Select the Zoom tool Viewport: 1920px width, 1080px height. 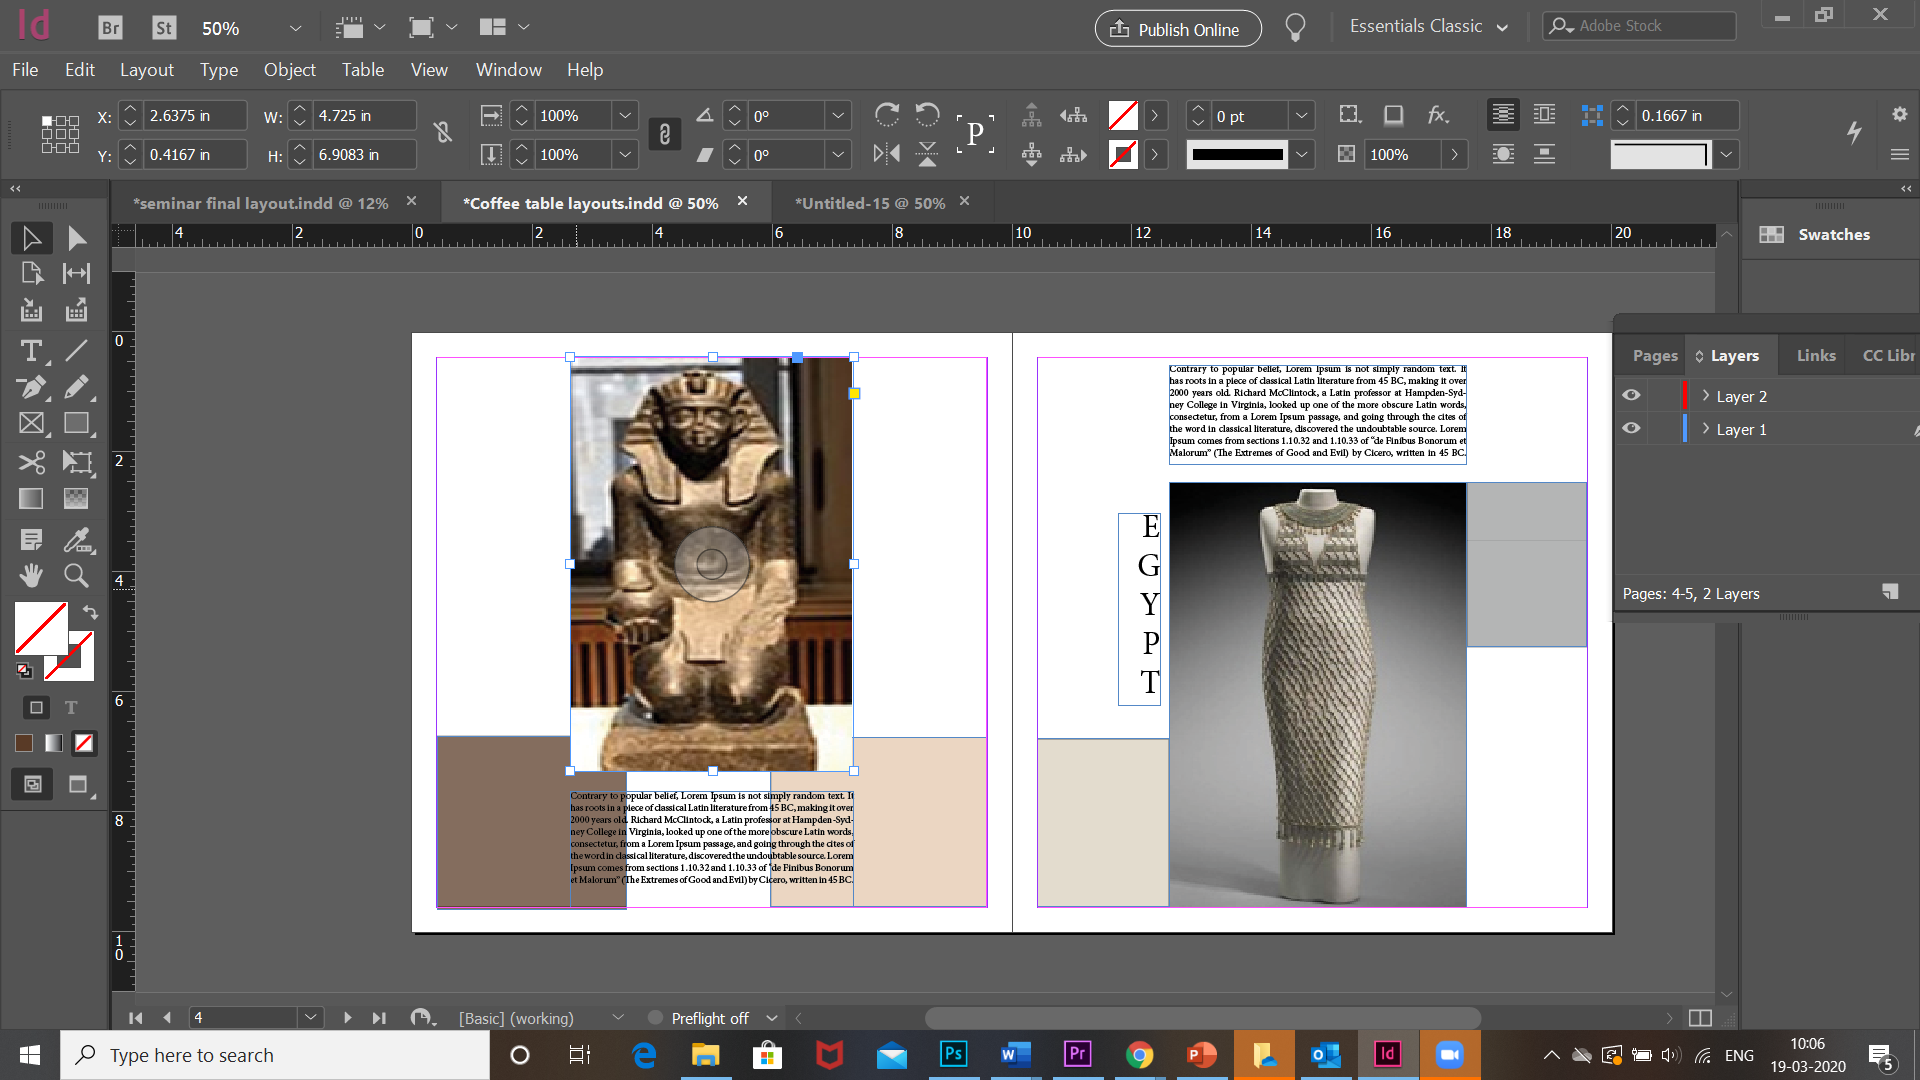click(x=76, y=575)
